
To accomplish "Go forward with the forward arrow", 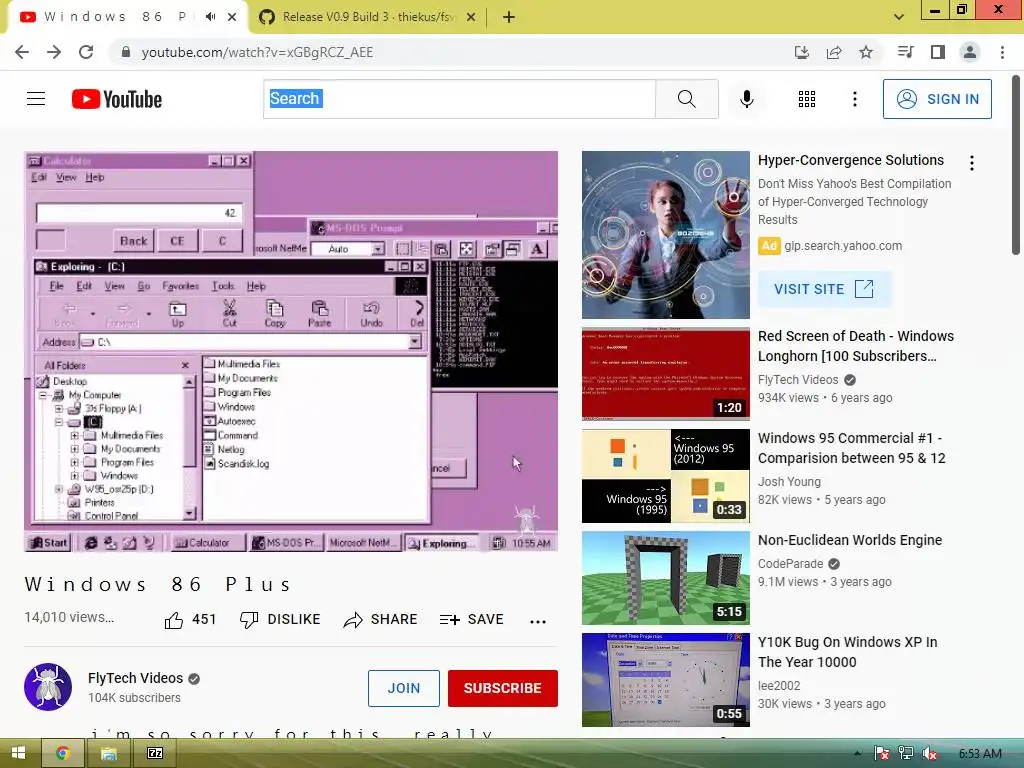I will [x=54, y=52].
